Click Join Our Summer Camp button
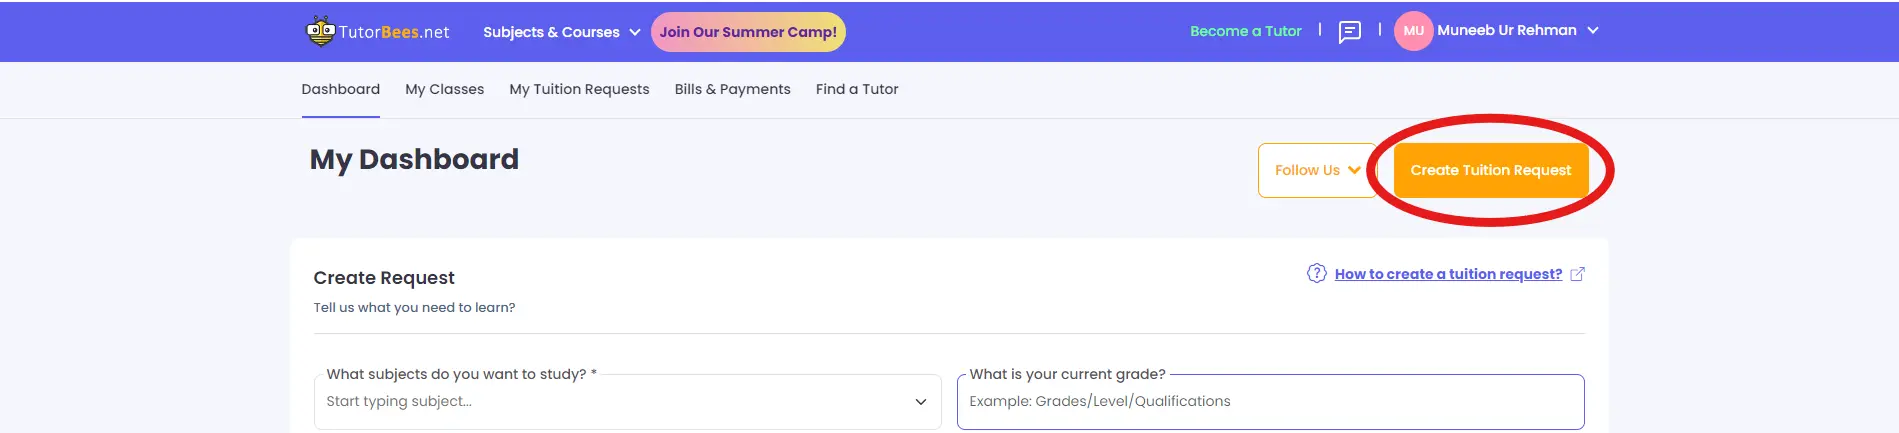 [x=748, y=32]
